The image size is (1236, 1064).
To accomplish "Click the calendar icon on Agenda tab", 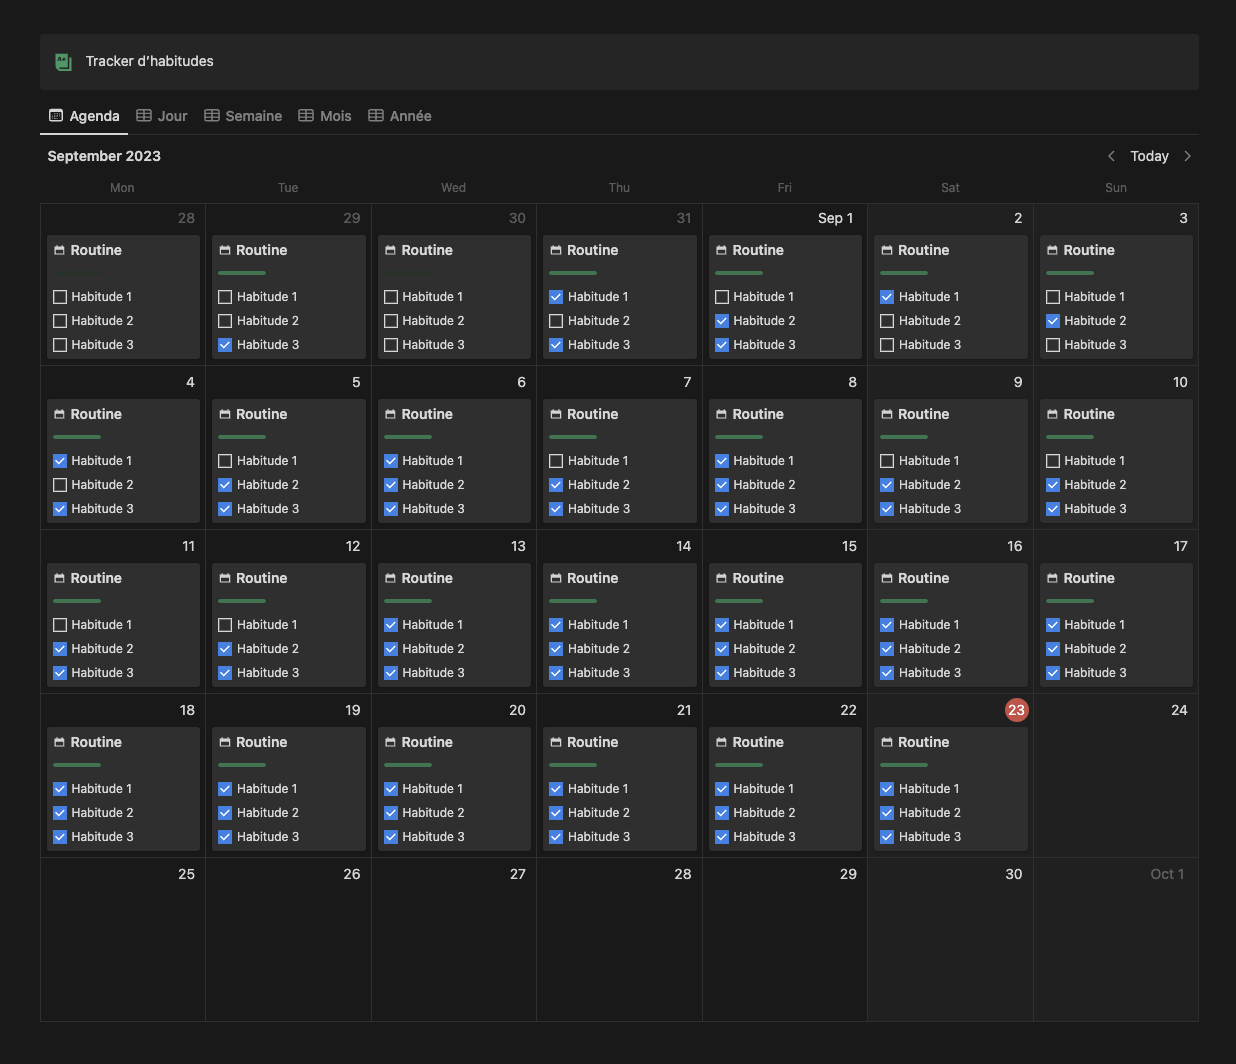I will pos(56,116).
